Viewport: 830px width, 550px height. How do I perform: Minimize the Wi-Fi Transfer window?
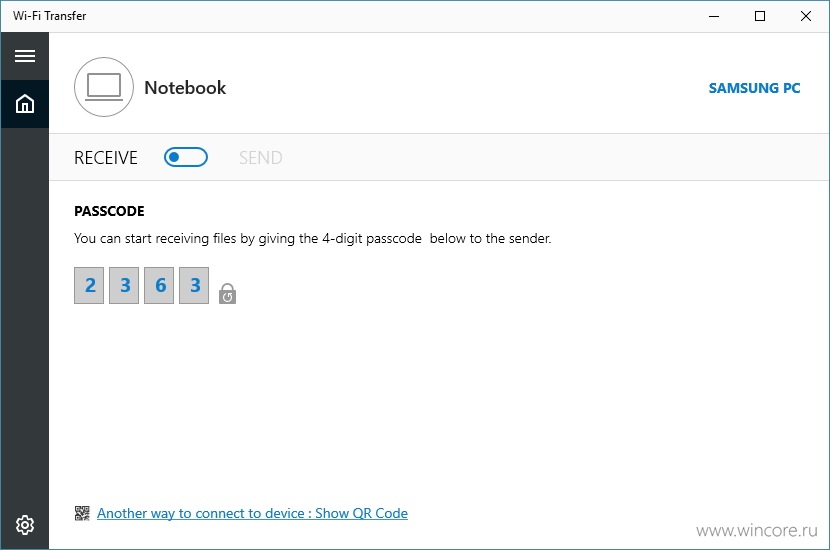pos(714,16)
